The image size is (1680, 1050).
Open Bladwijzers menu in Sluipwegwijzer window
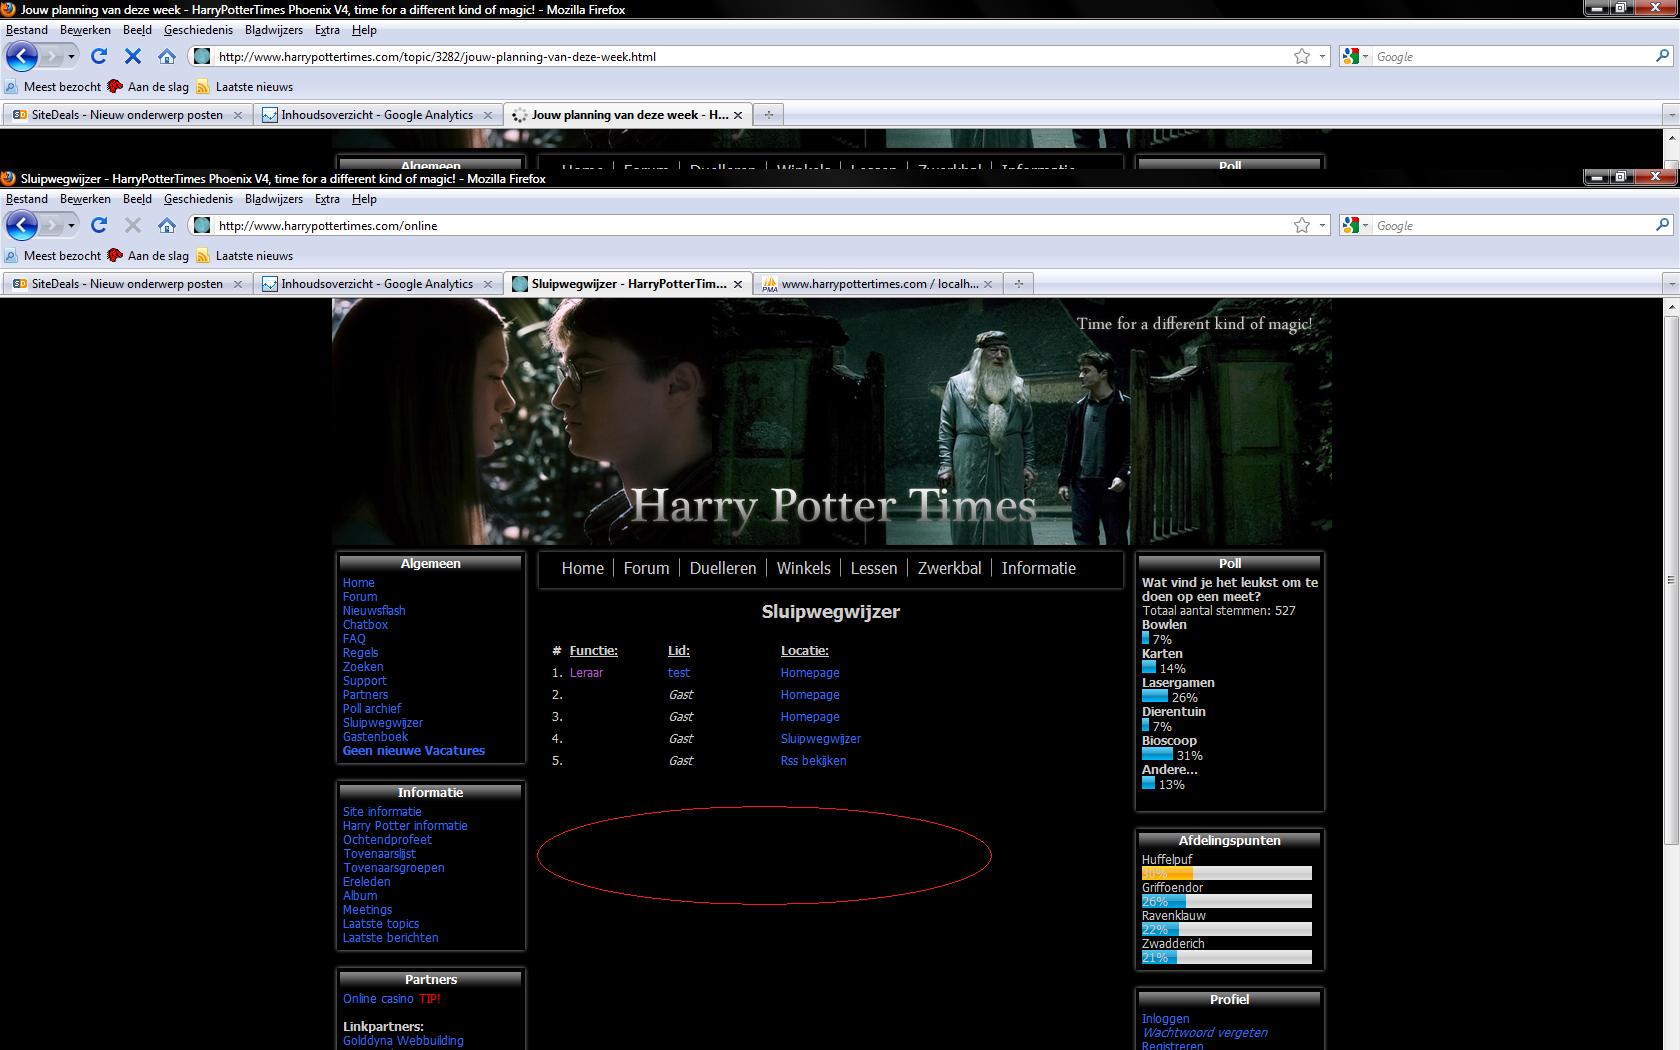pos(274,199)
